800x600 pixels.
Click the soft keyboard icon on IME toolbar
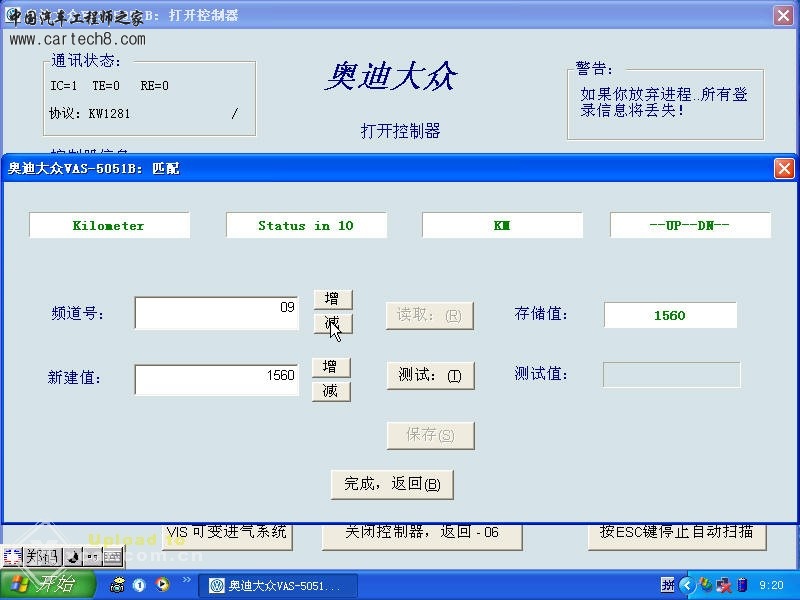[113, 557]
